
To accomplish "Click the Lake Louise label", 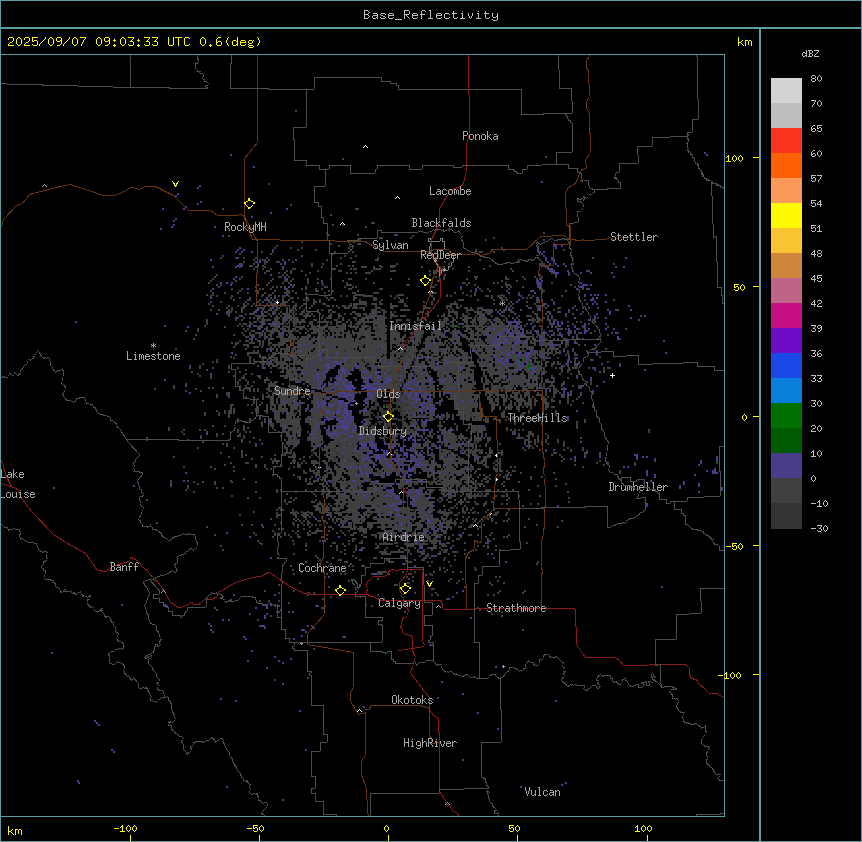I will [18, 484].
